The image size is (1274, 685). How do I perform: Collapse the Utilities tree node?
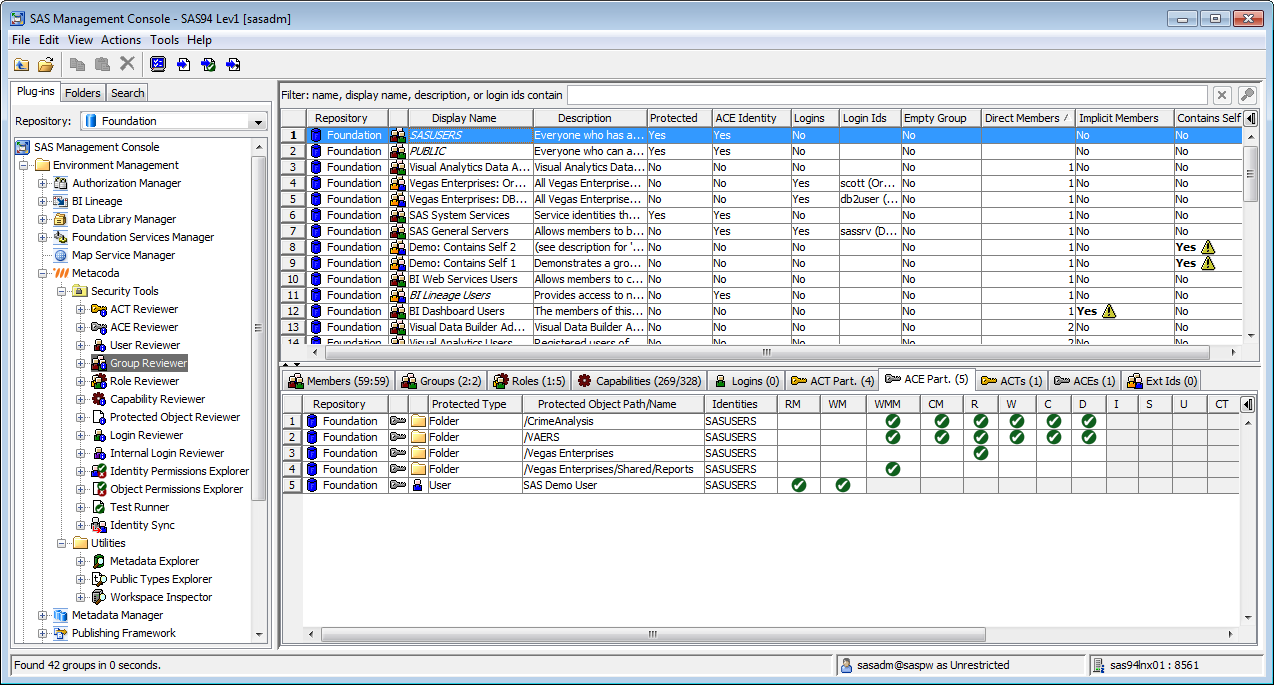pos(61,543)
